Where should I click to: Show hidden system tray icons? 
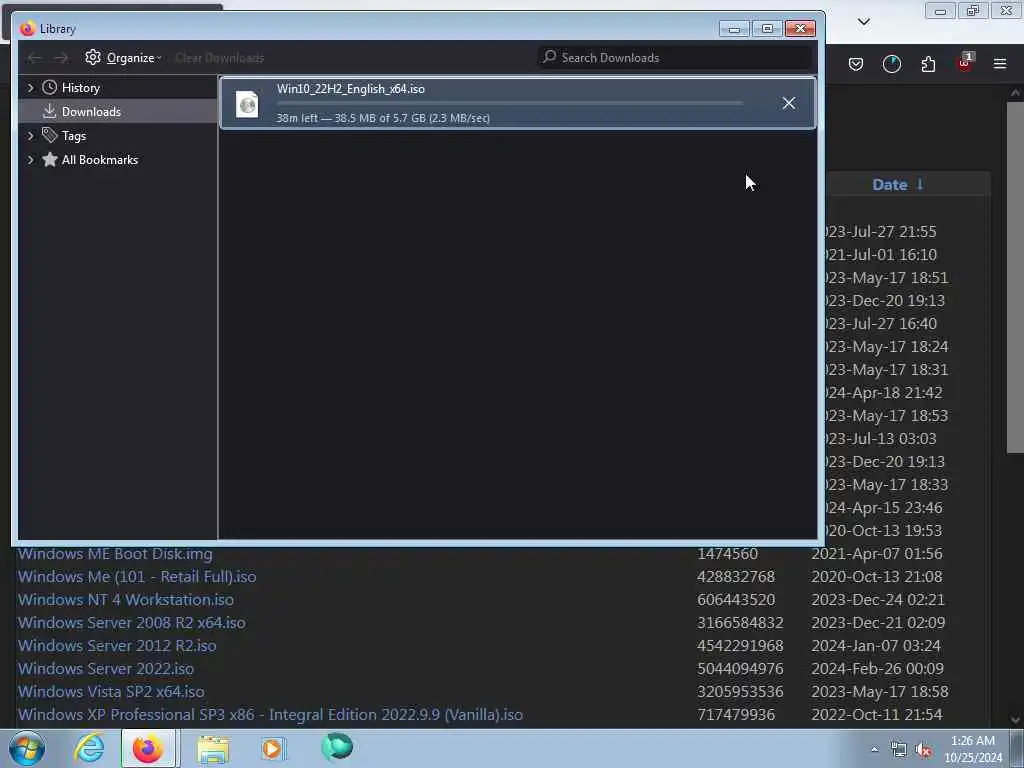tap(874, 750)
